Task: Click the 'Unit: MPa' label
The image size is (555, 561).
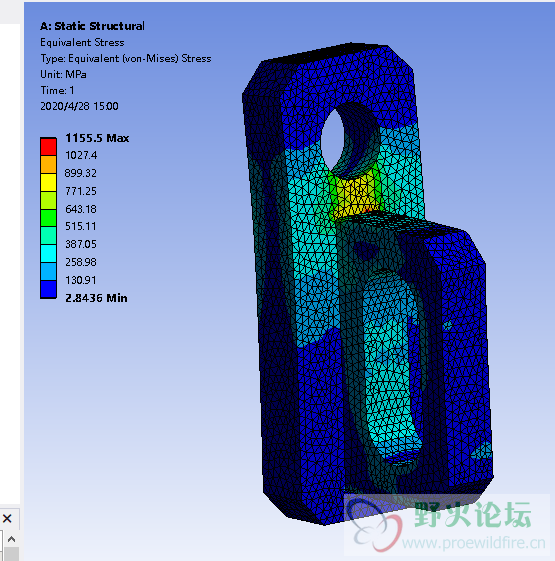Action: coord(63,74)
